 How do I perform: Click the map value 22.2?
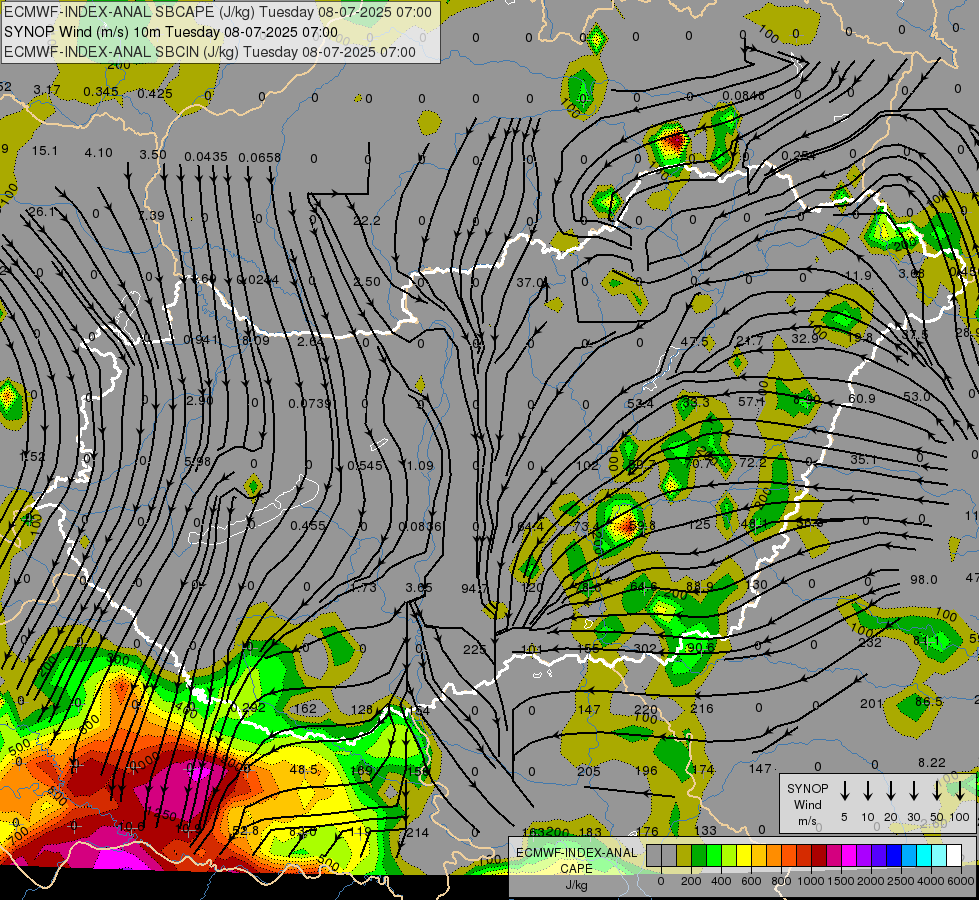click(x=367, y=220)
